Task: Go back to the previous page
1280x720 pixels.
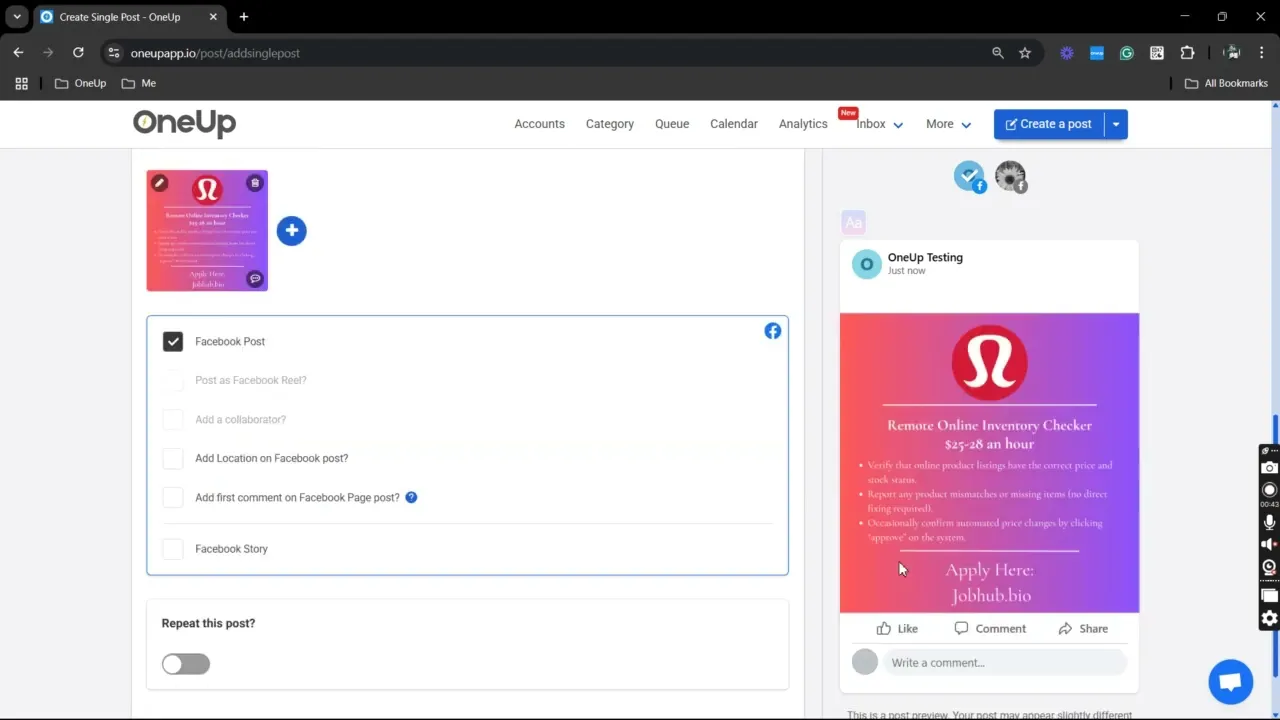Action: (18, 53)
